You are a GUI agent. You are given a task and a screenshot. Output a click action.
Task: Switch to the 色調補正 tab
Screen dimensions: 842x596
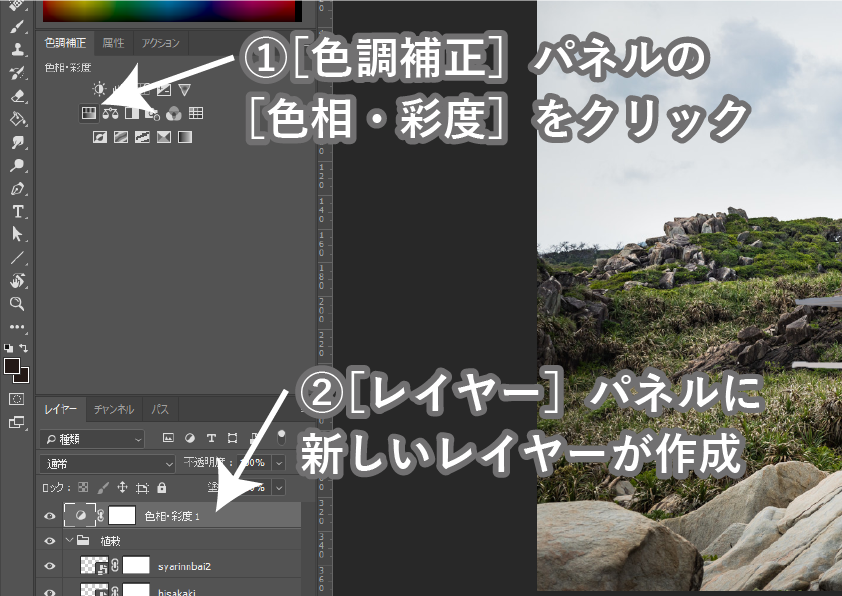(65, 43)
